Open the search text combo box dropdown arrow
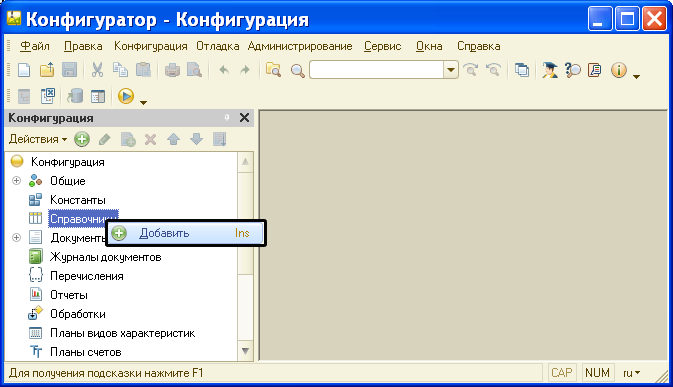Viewport: 673px width, 387px height. pyautogui.click(x=451, y=70)
